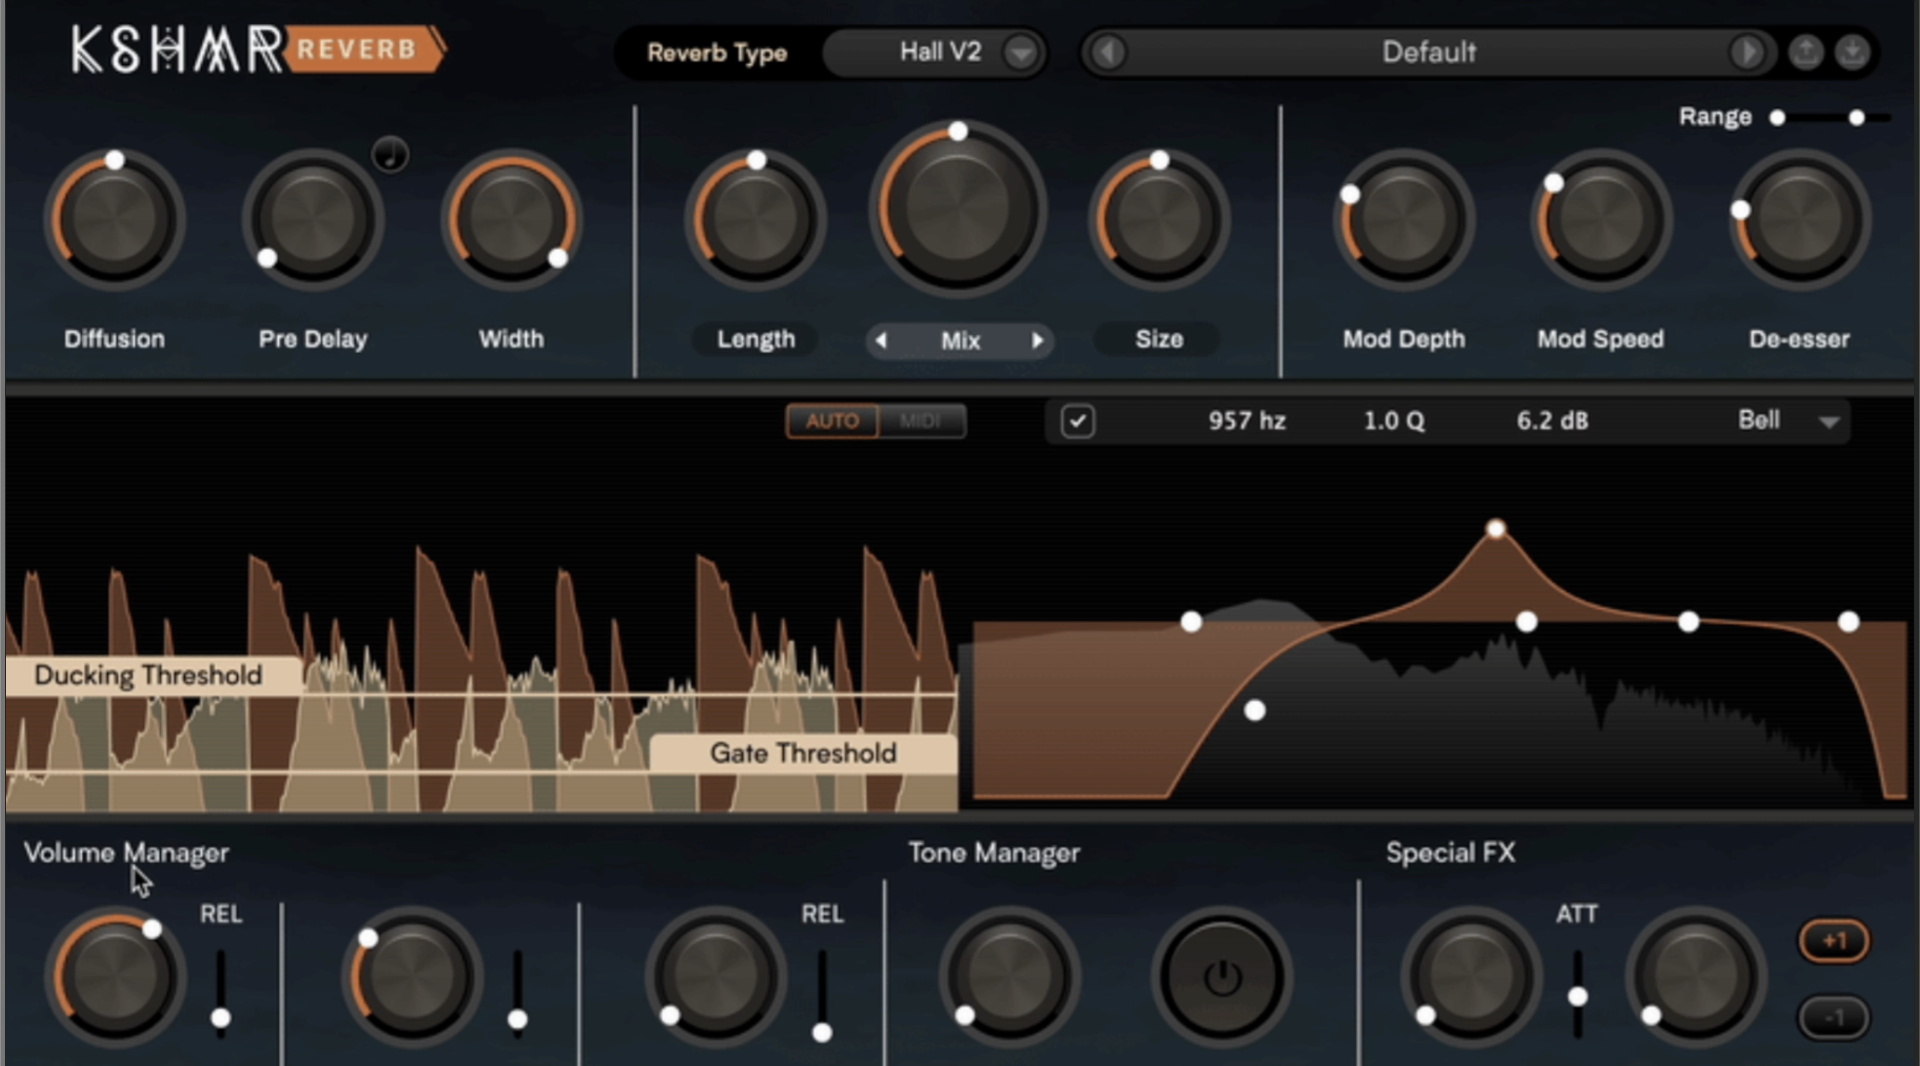Click the Length label button

[x=756, y=340]
